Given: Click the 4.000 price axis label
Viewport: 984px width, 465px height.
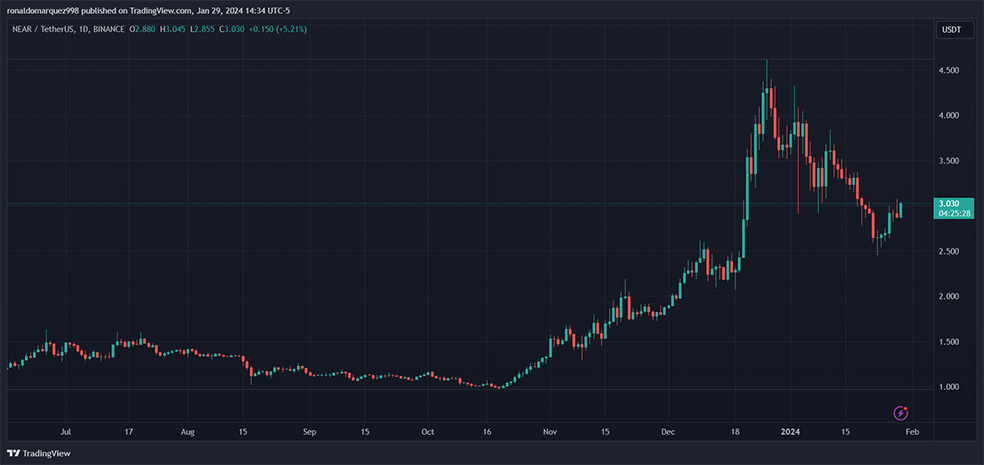Looking at the screenshot, I should 949,115.
